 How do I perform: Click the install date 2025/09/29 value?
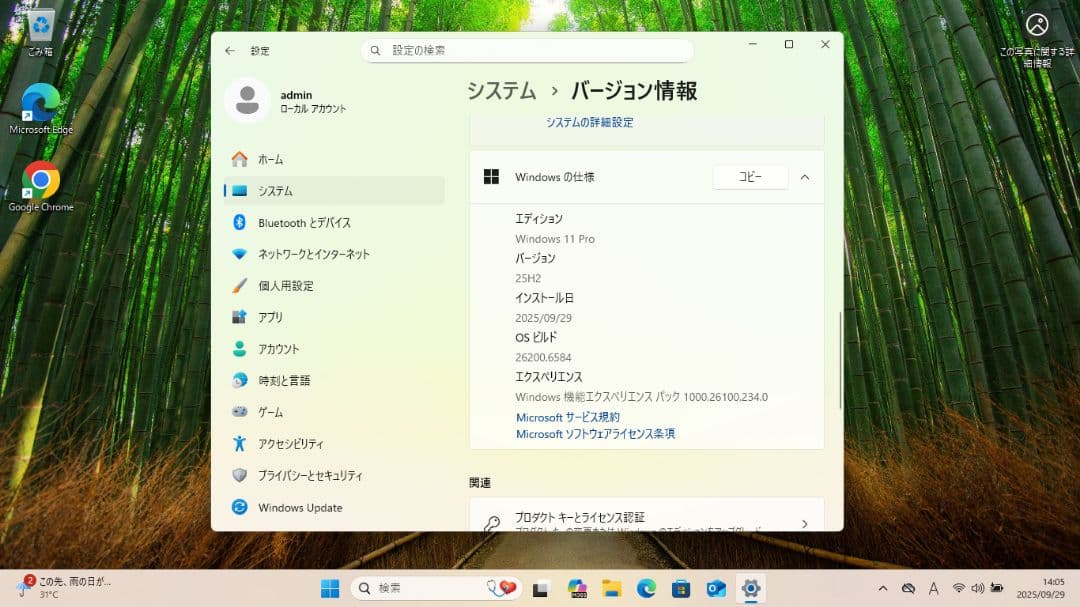click(543, 318)
